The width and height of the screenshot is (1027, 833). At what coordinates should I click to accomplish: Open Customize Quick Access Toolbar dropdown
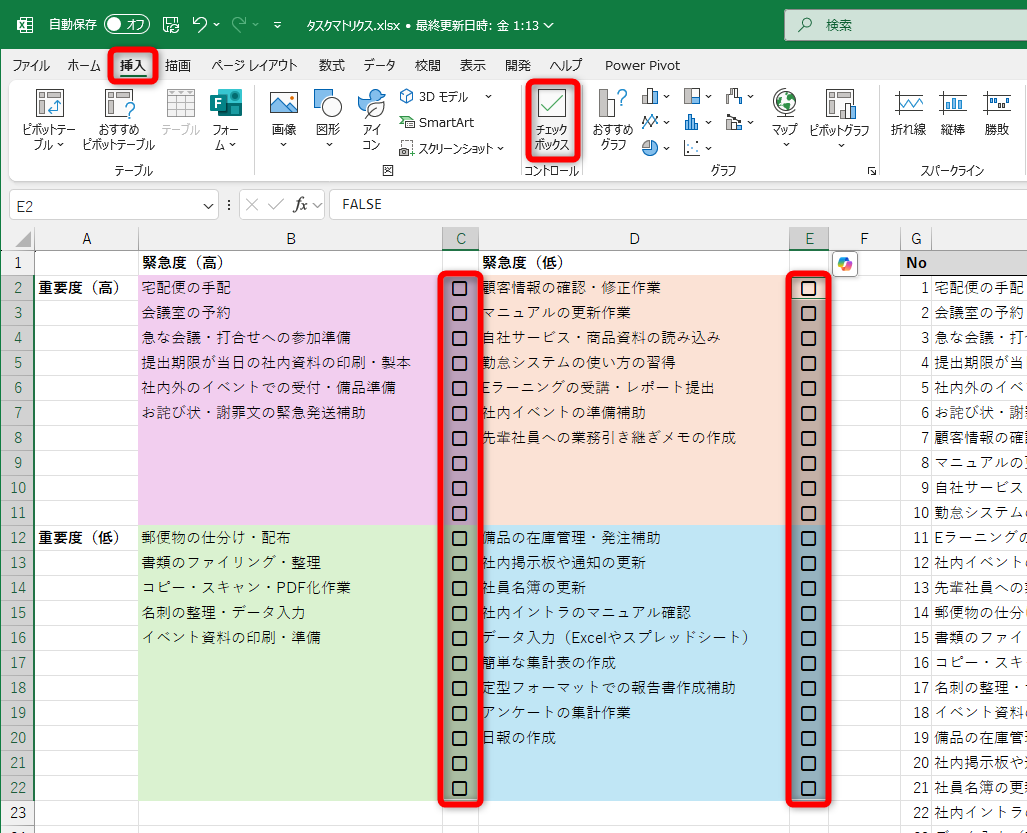tap(278, 25)
